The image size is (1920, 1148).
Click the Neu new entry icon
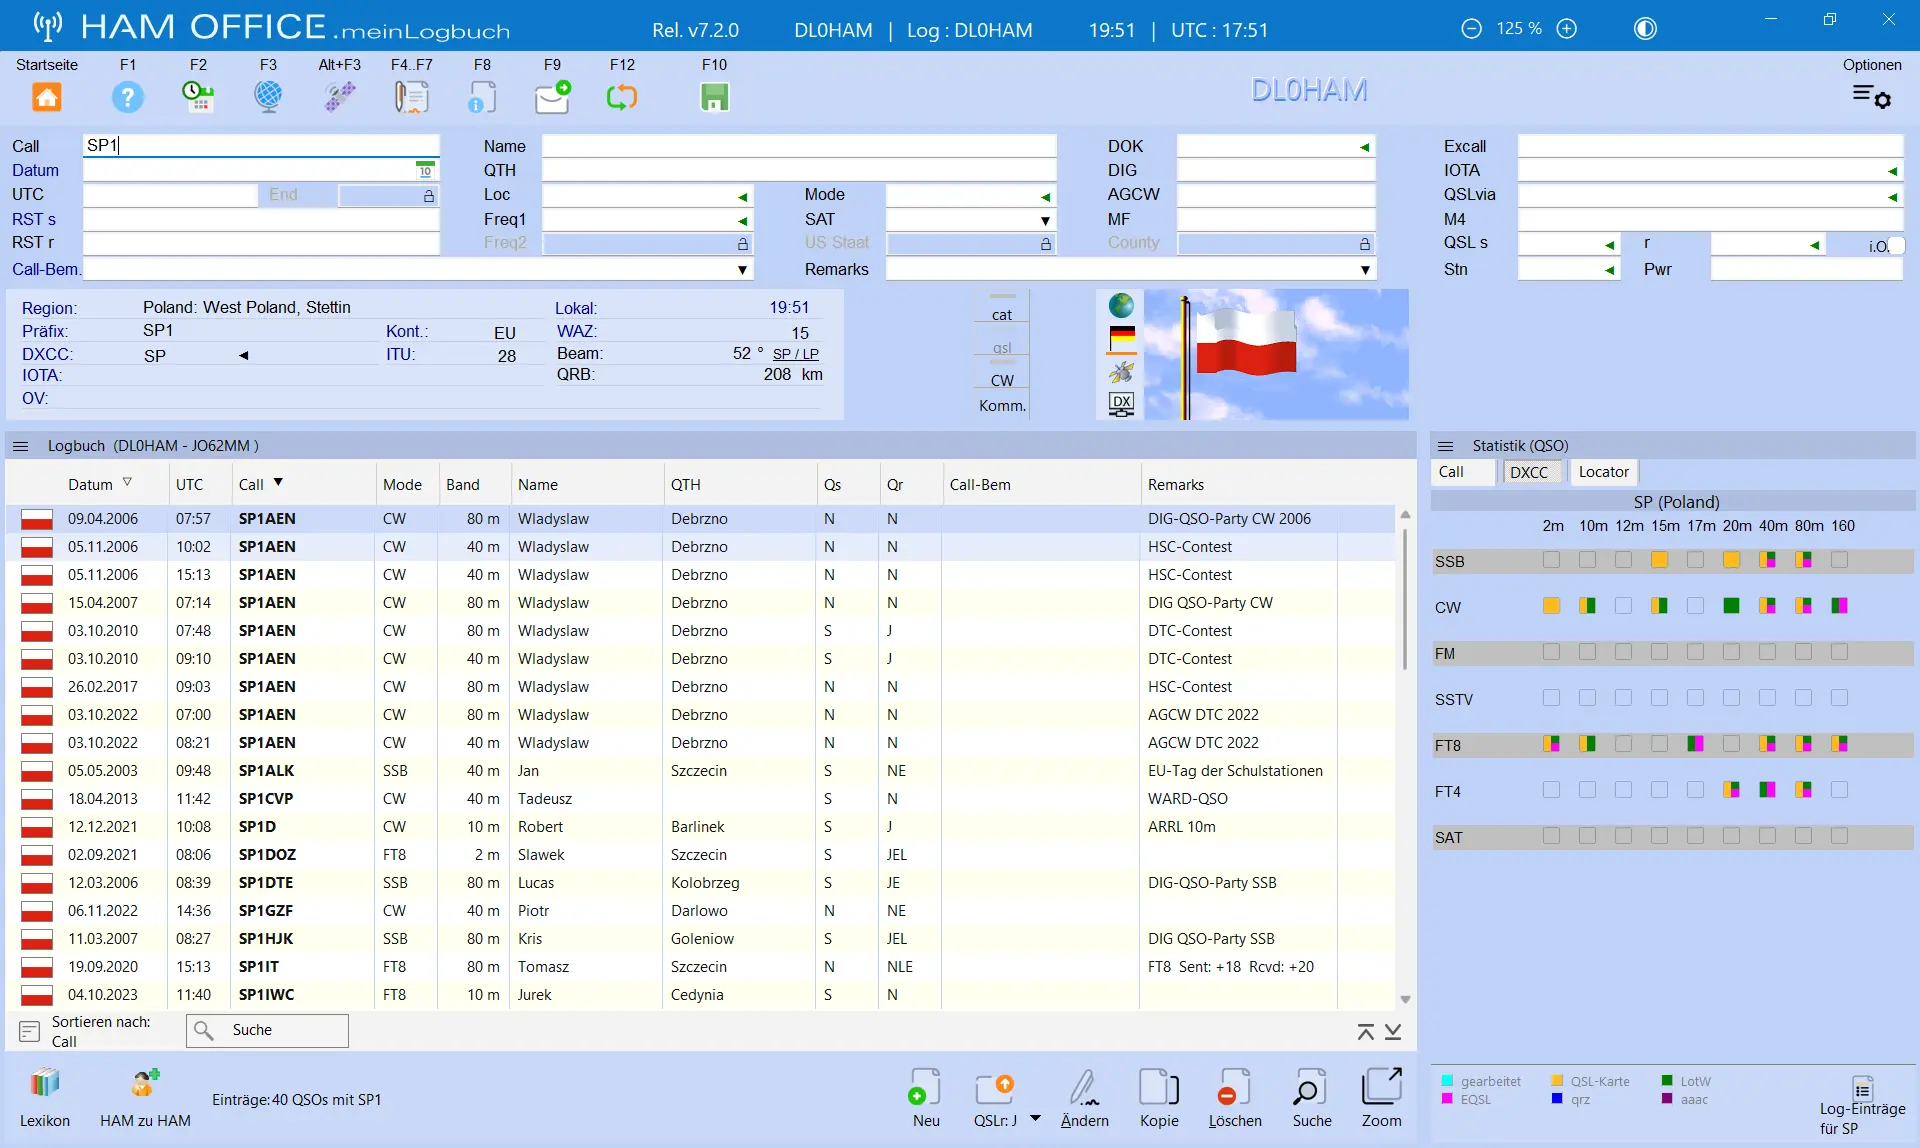925,1087
